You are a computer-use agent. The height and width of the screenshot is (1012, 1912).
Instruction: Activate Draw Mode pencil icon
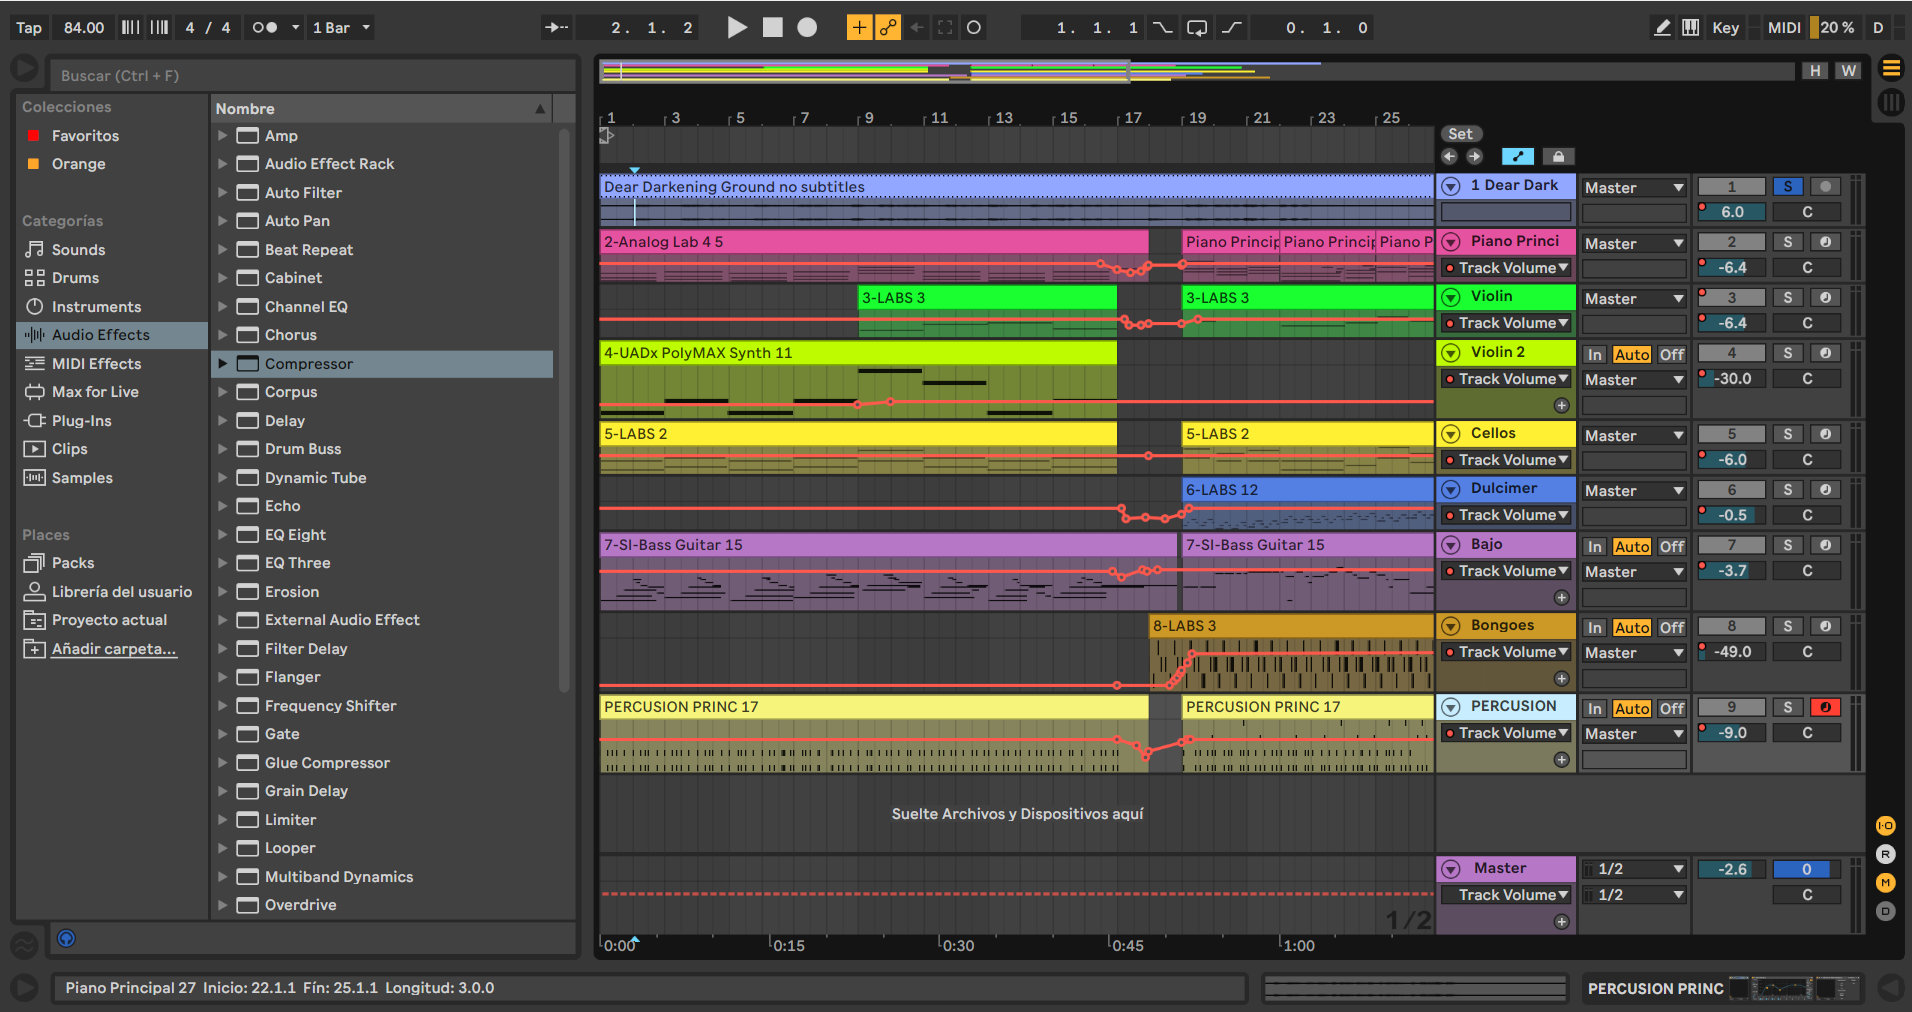point(1662,28)
